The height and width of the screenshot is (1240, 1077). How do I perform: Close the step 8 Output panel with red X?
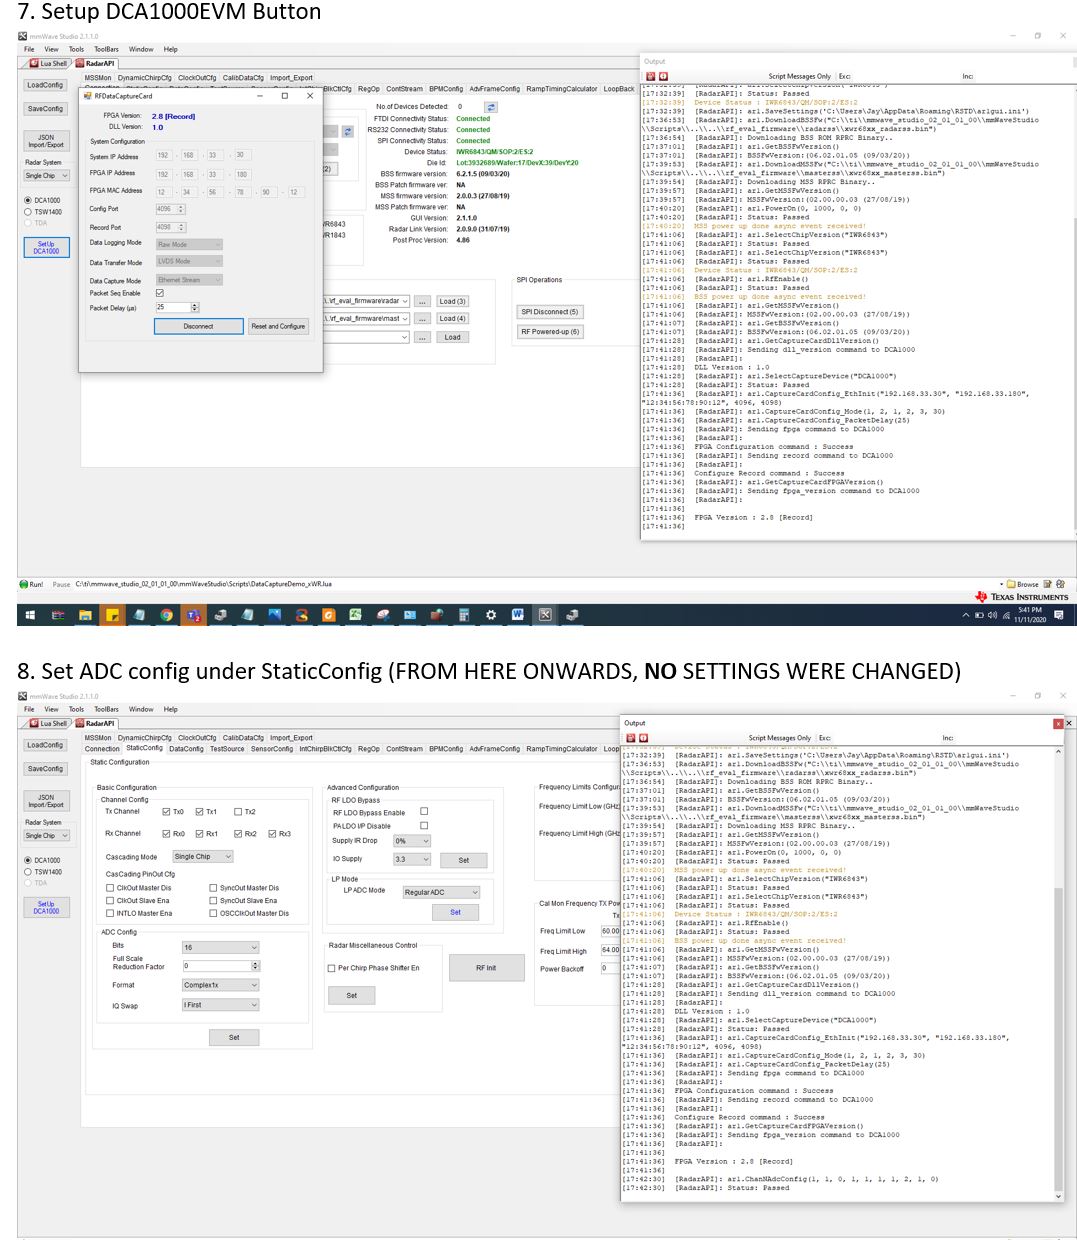(1058, 723)
